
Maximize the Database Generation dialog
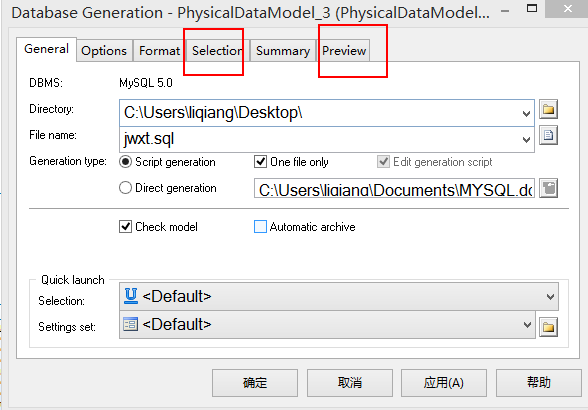532,8
